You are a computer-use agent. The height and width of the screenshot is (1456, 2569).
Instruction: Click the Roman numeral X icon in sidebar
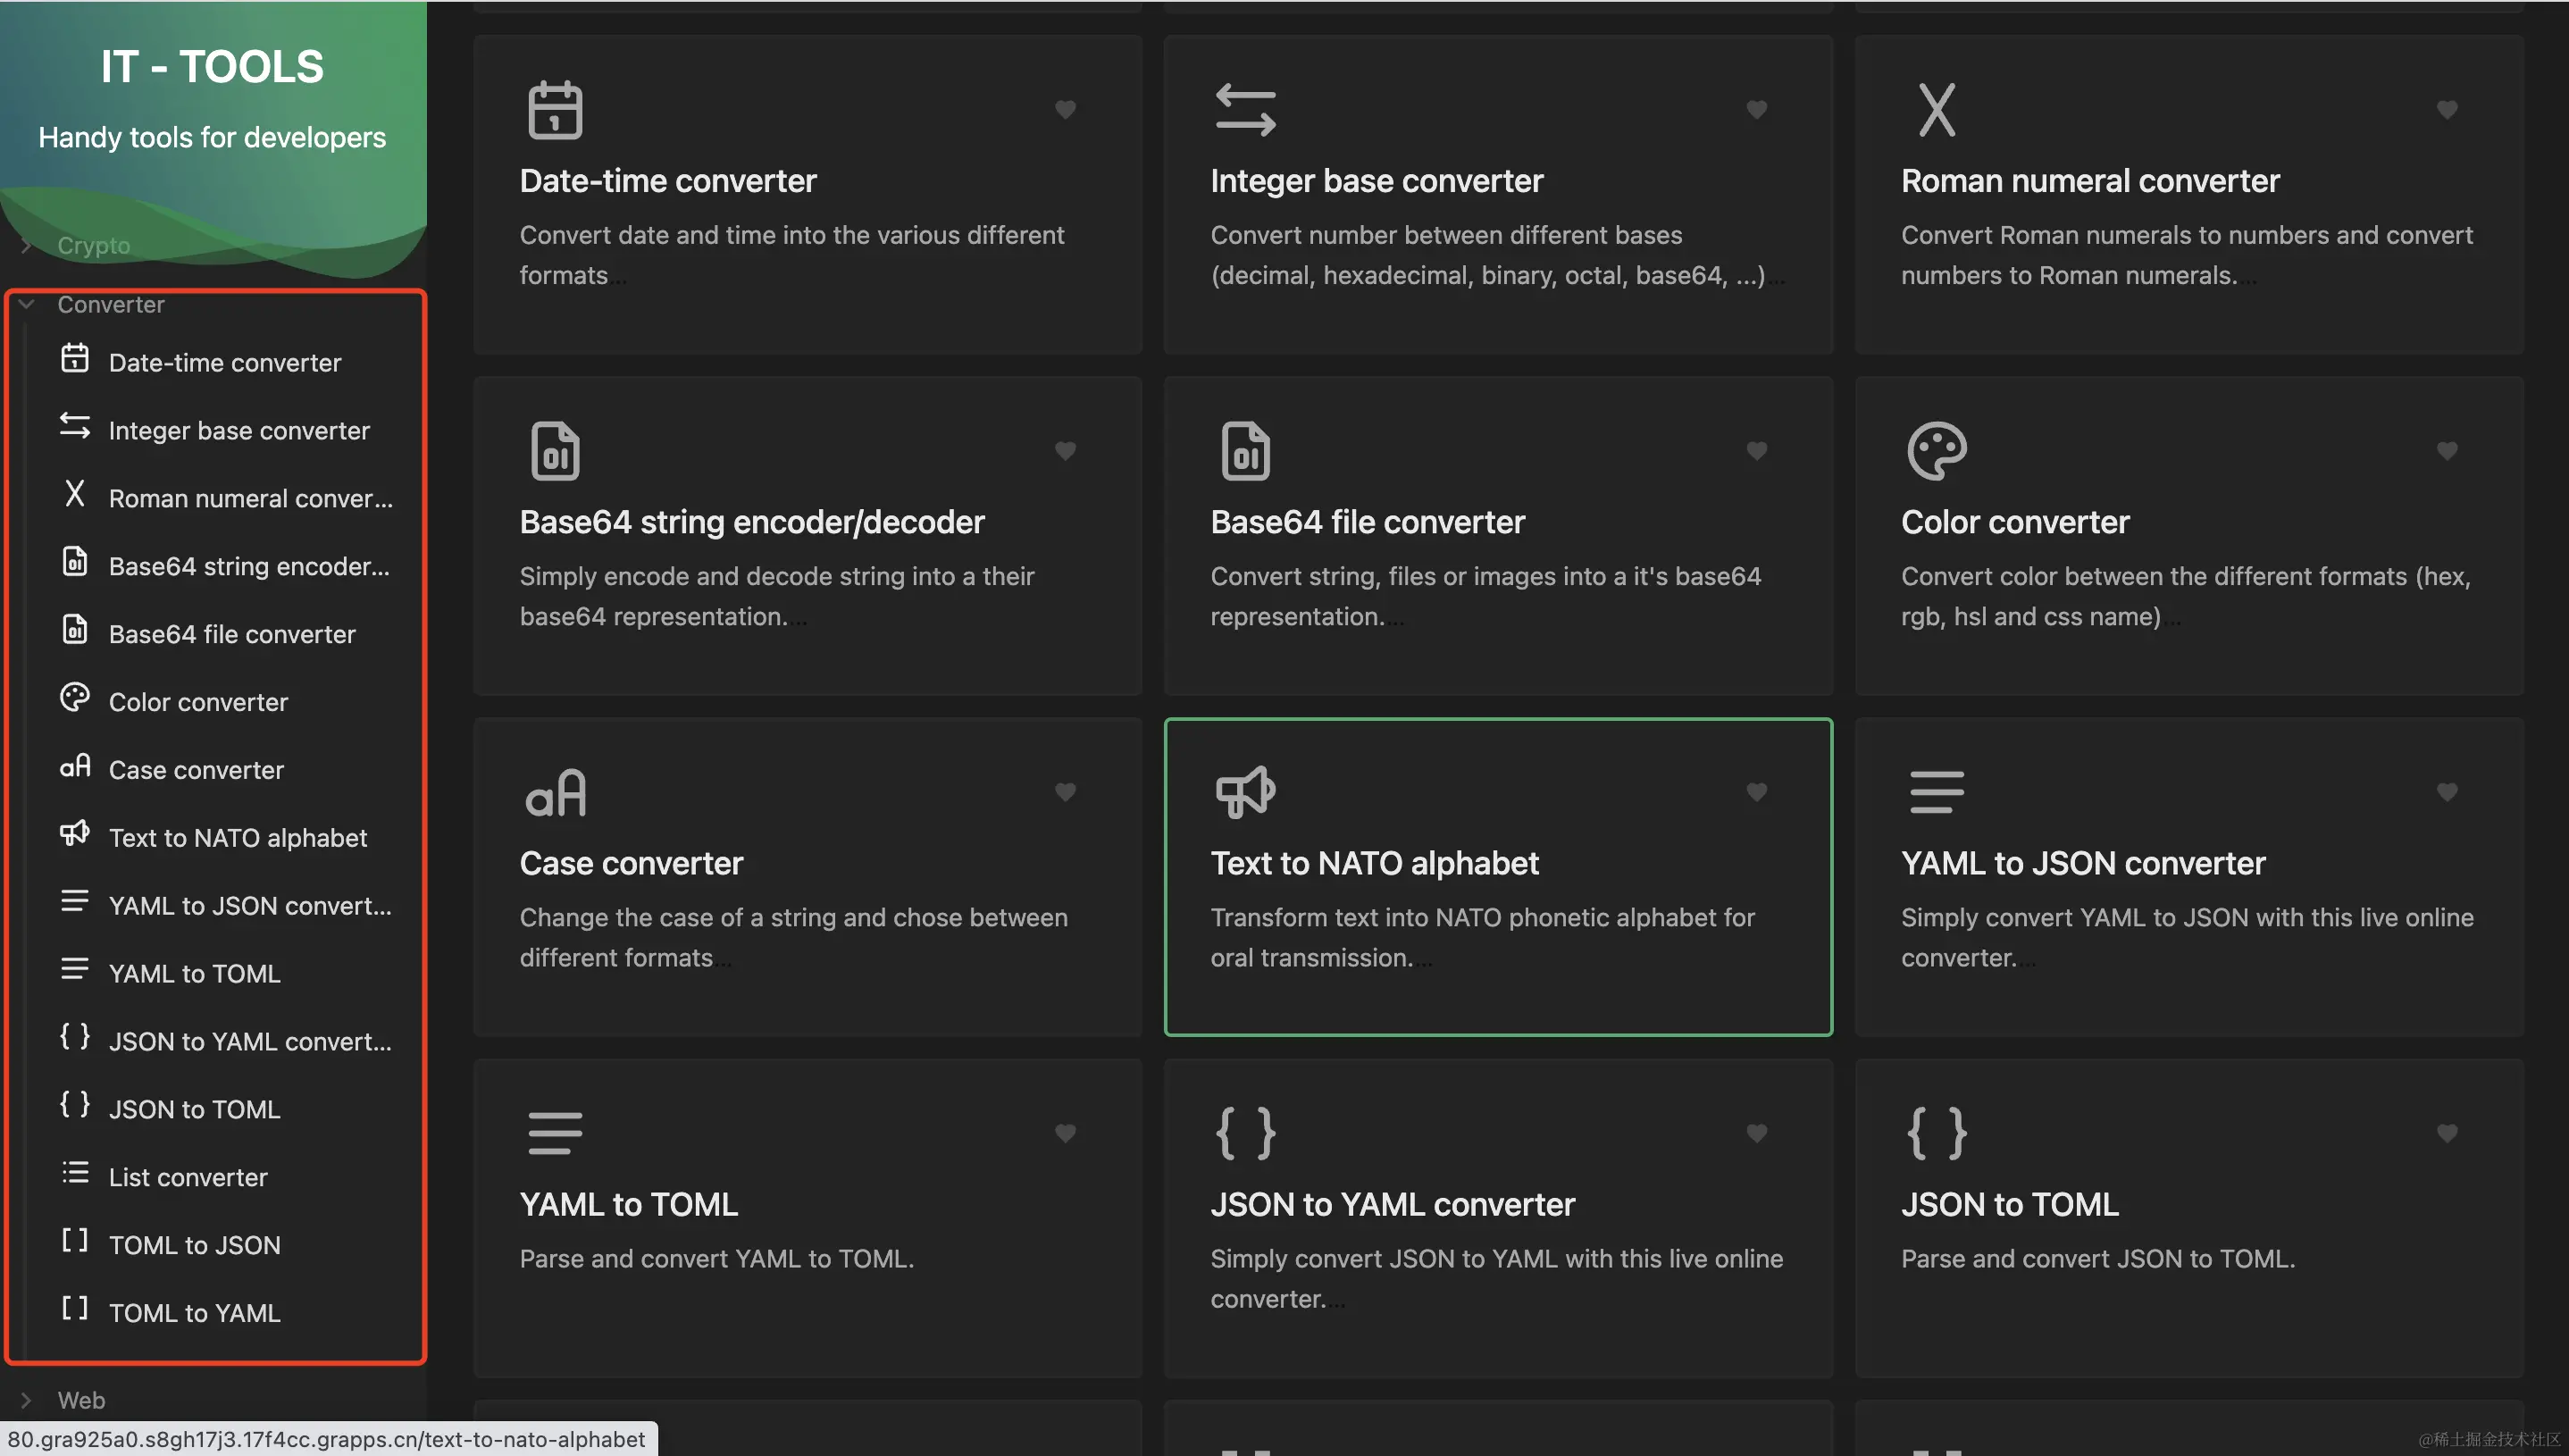(74, 494)
